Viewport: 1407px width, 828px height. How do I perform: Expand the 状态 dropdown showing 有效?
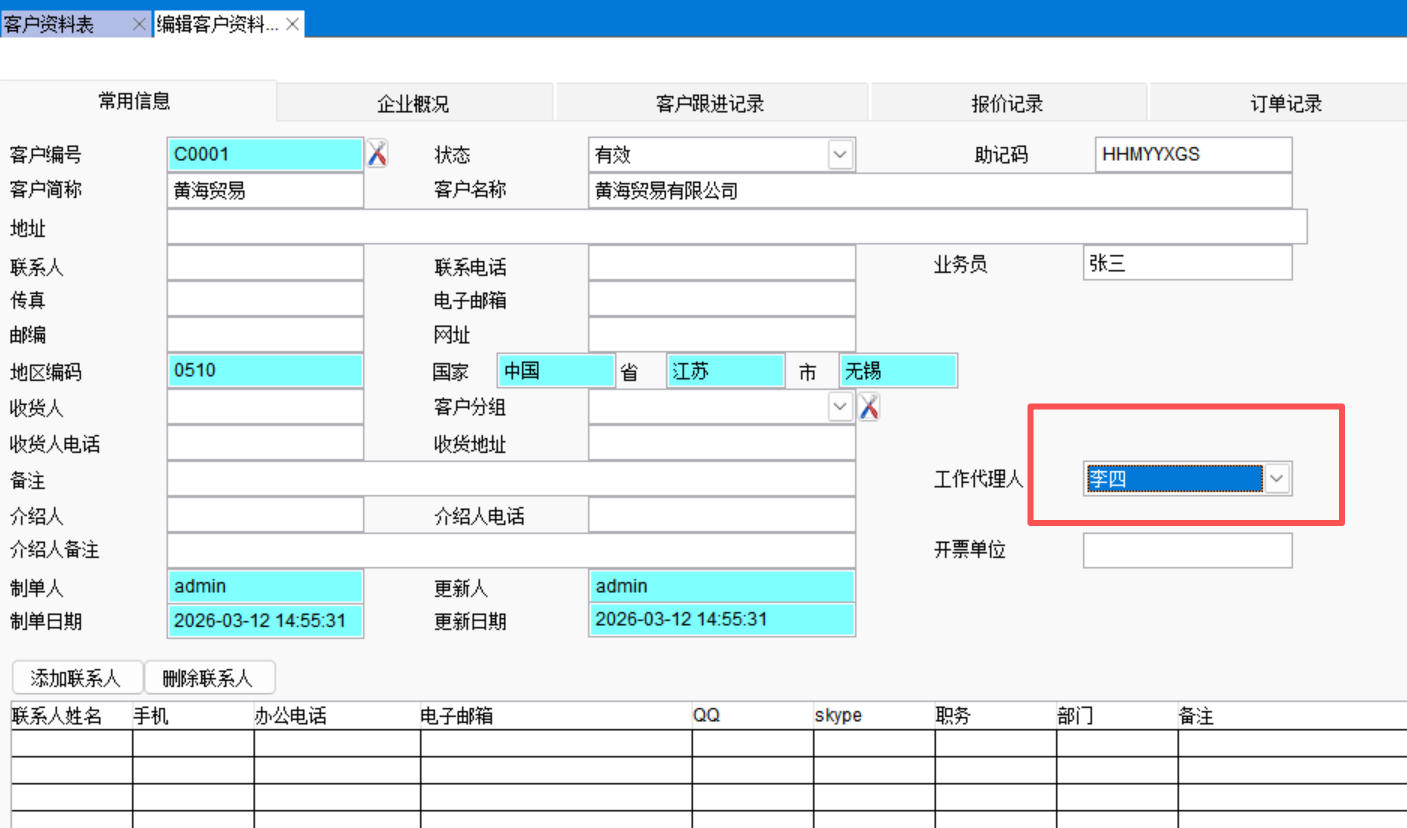(x=840, y=155)
